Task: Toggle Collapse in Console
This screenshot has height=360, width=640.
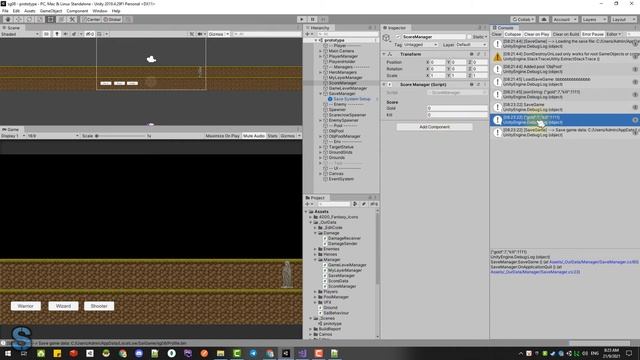Action: click(513, 34)
